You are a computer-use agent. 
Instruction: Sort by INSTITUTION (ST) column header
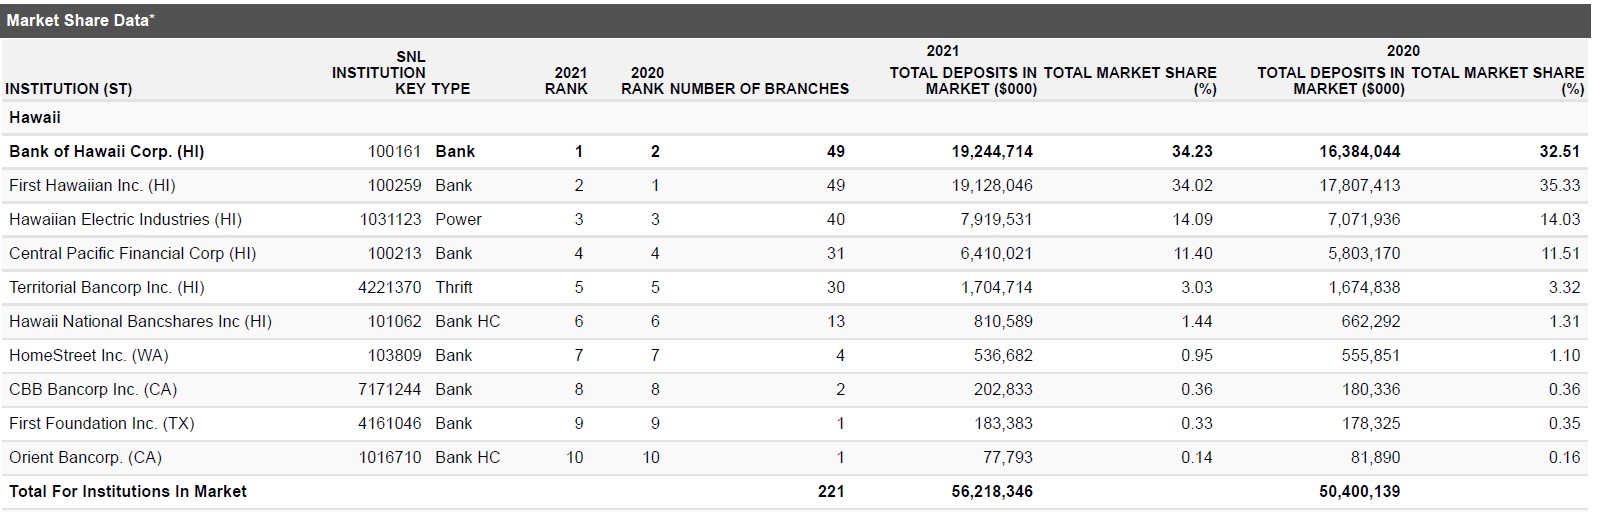68,89
